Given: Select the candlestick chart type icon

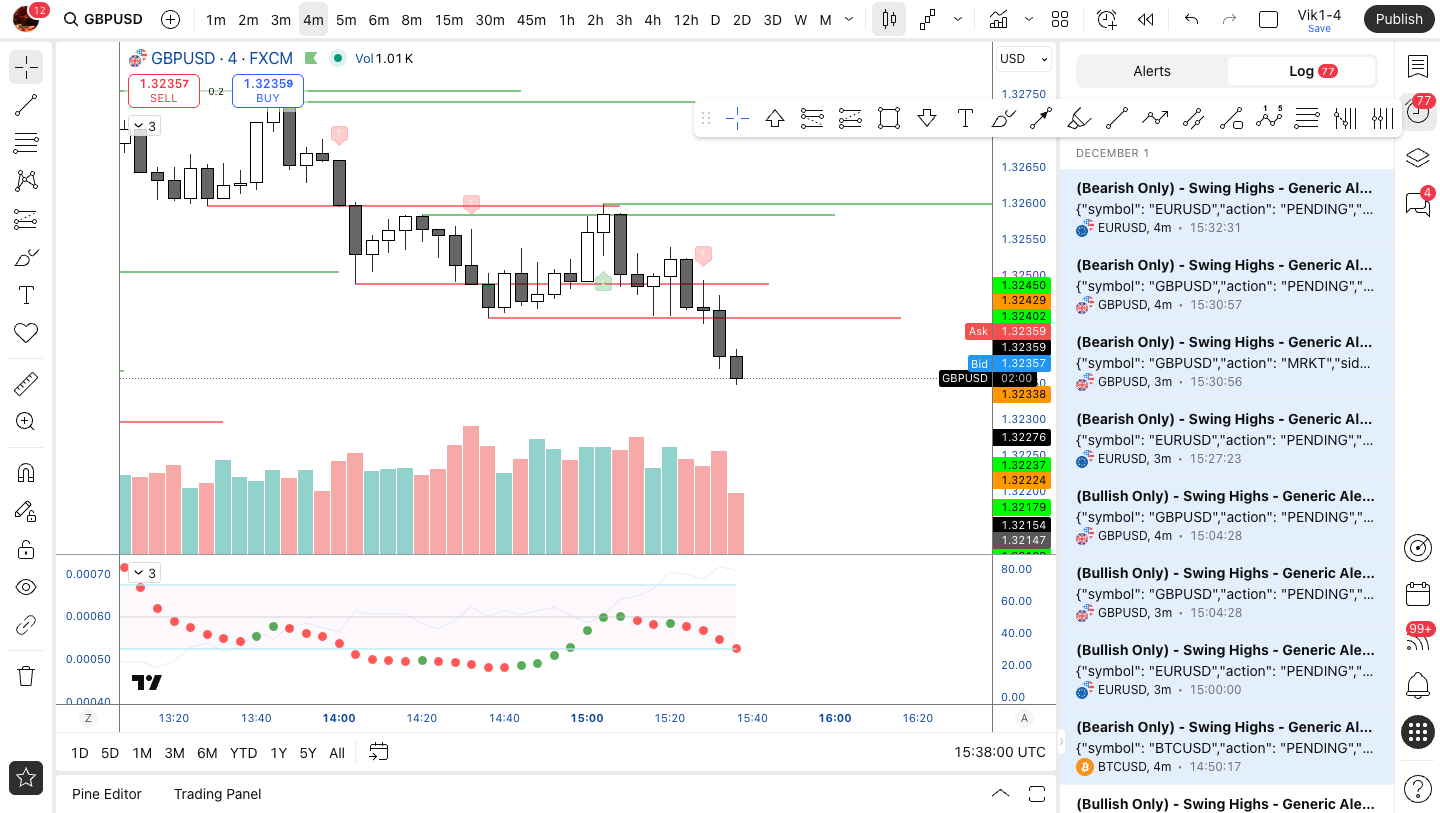Looking at the screenshot, I should pyautogui.click(x=888, y=19).
